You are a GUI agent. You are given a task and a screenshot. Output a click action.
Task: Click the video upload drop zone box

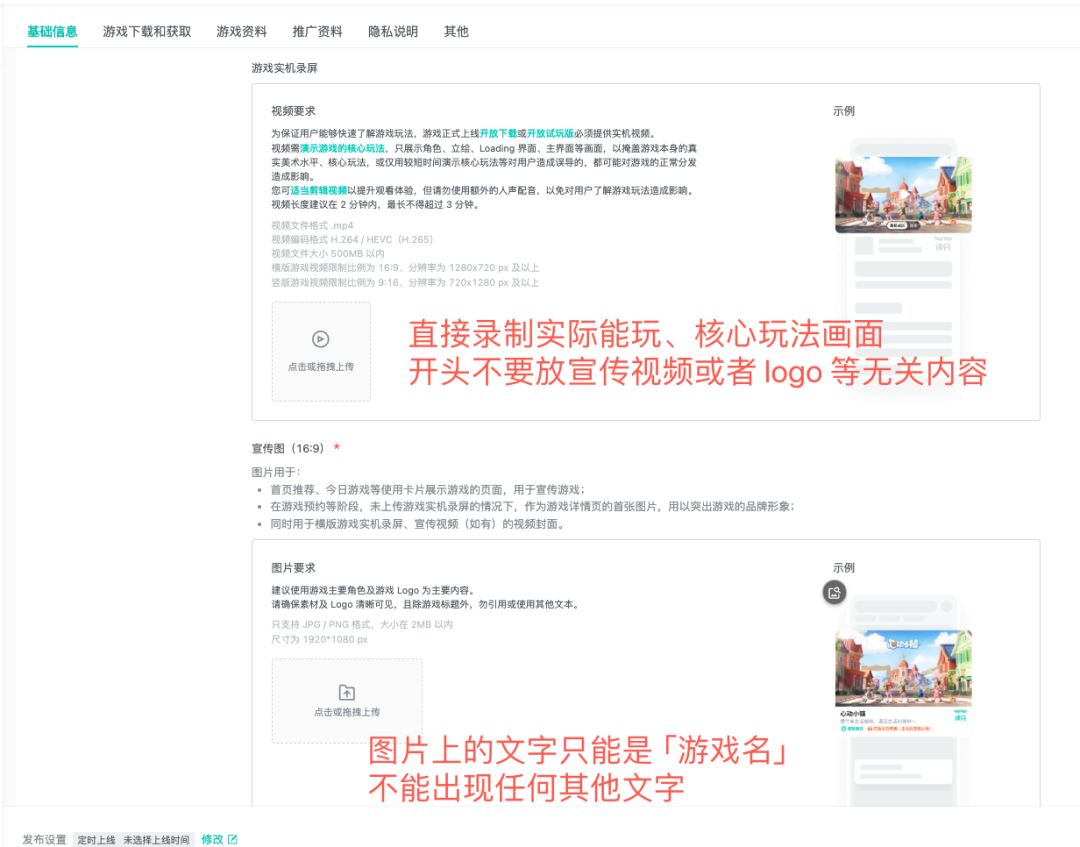pyautogui.click(x=321, y=351)
